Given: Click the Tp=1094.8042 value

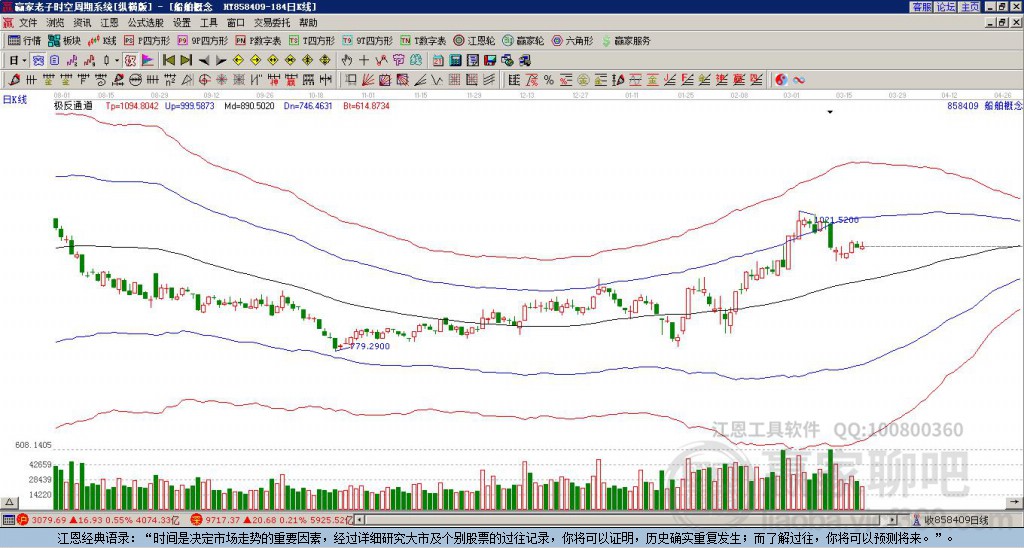Looking at the screenshot, I should (133, 105).
